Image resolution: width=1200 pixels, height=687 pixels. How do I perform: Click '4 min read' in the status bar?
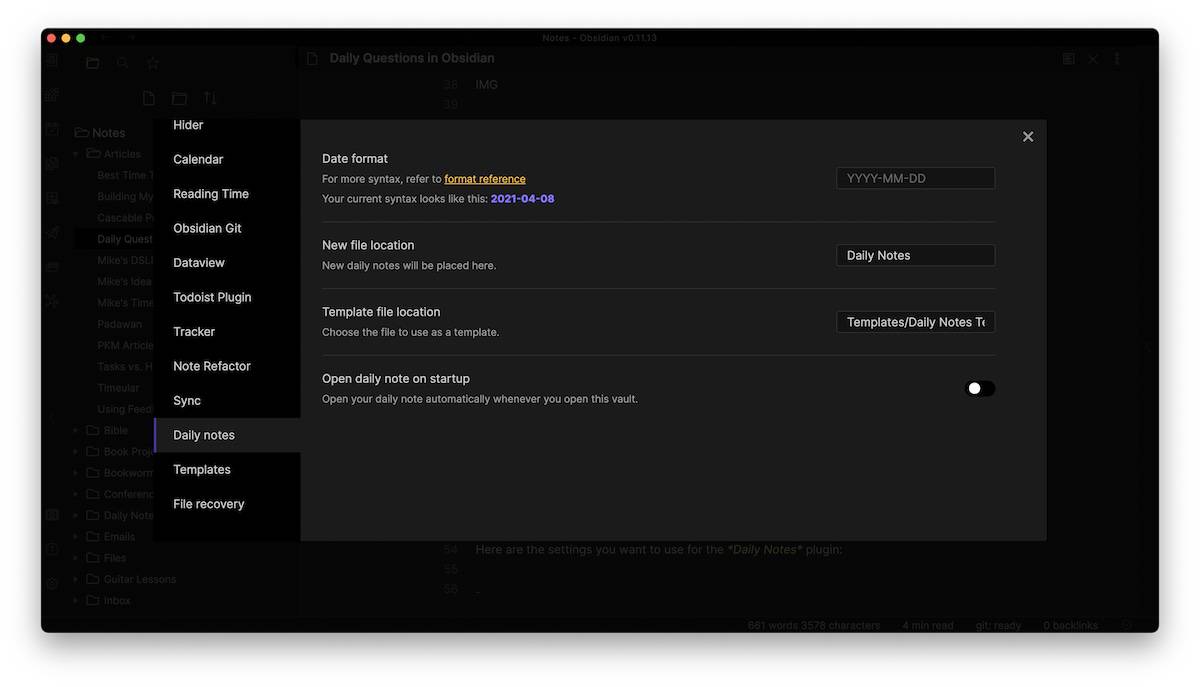pyautogui.click(x=928, y=625)
